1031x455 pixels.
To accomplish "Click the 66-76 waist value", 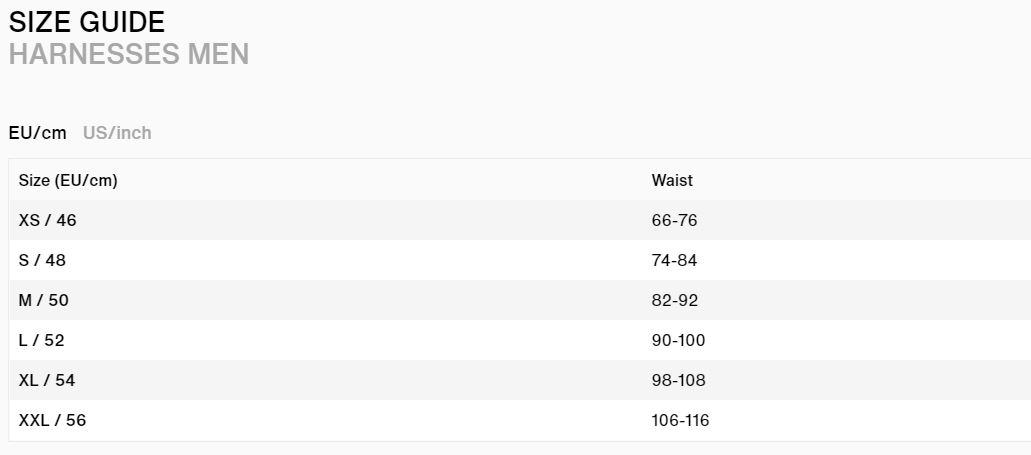I will tap(674, 220).
